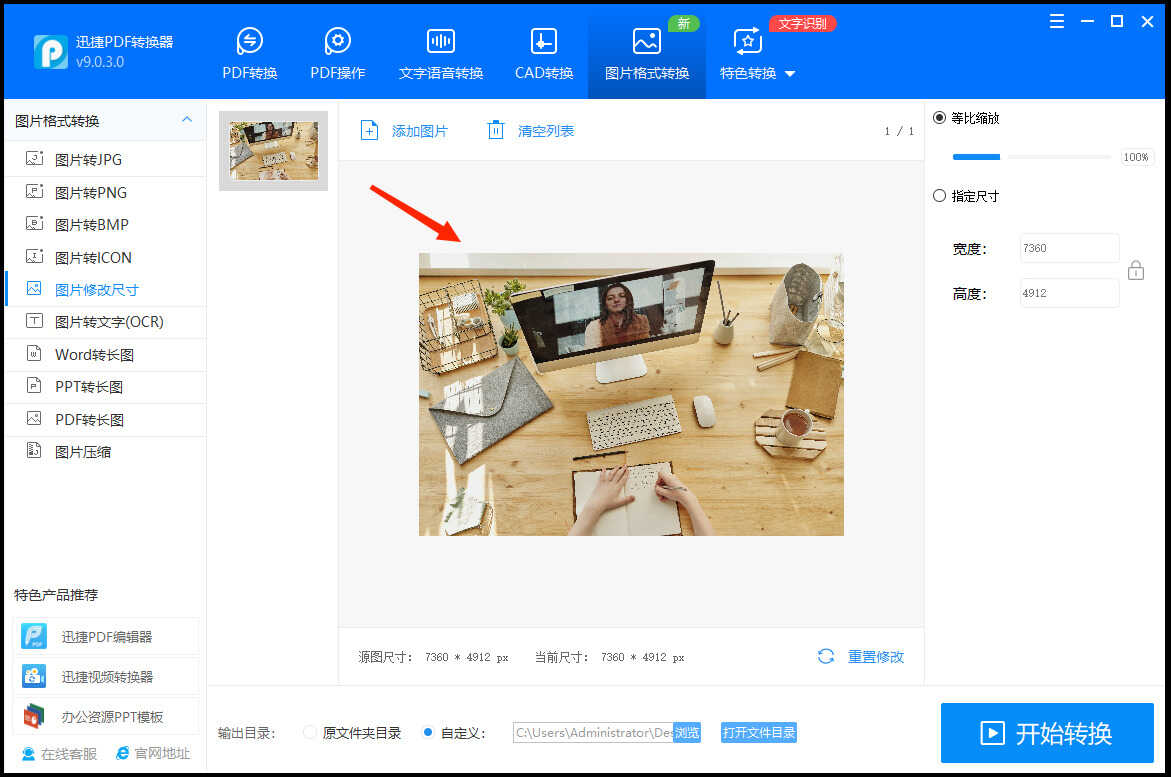Click the Word转长图 document icon
The width and height of the screenshot is (1171, 777).
34,353
